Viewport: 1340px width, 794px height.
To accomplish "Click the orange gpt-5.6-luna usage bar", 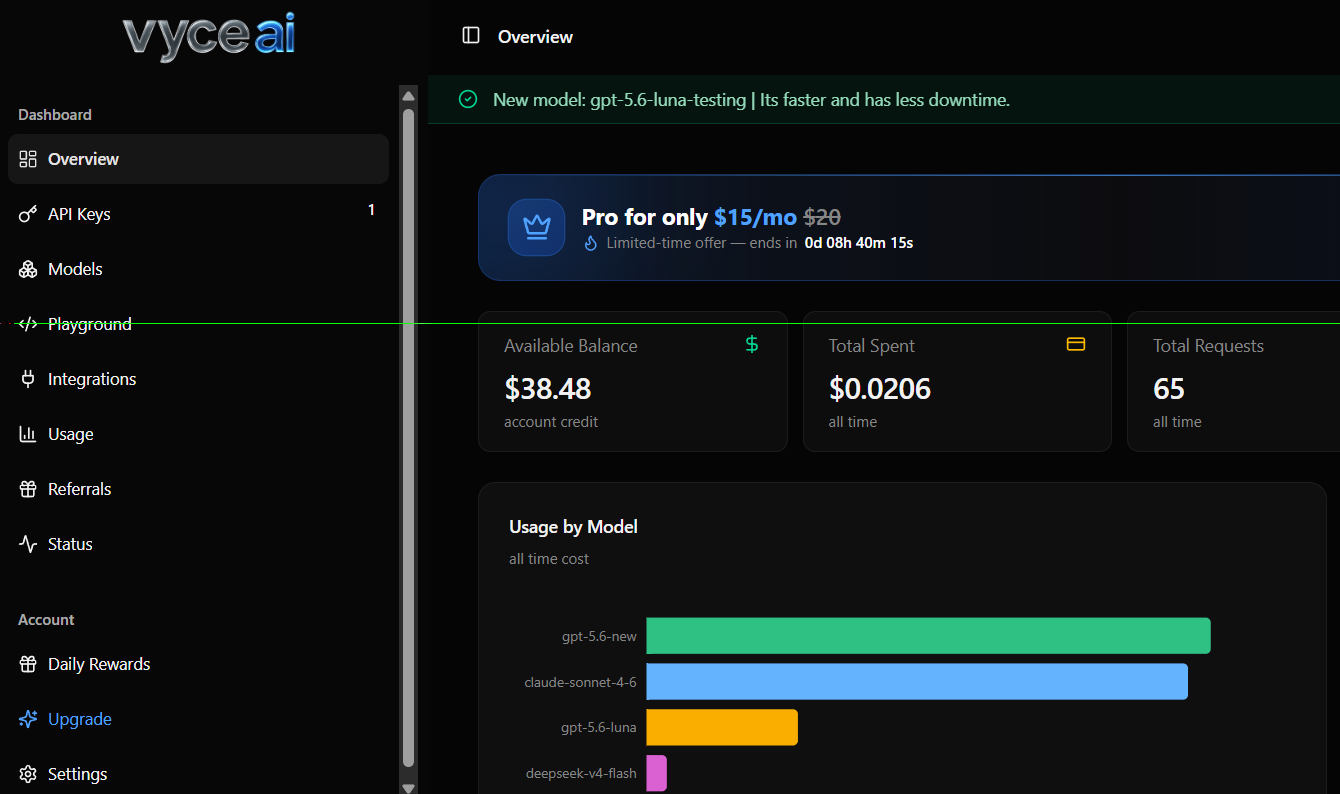I will coord(722,727).
